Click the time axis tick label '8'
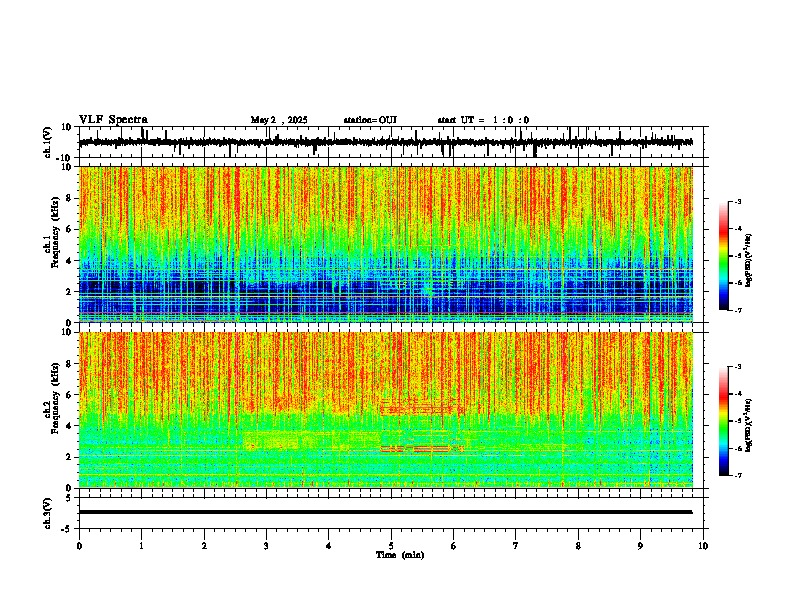The width and height of the screenshot is (792, 612). click(578, 546)
